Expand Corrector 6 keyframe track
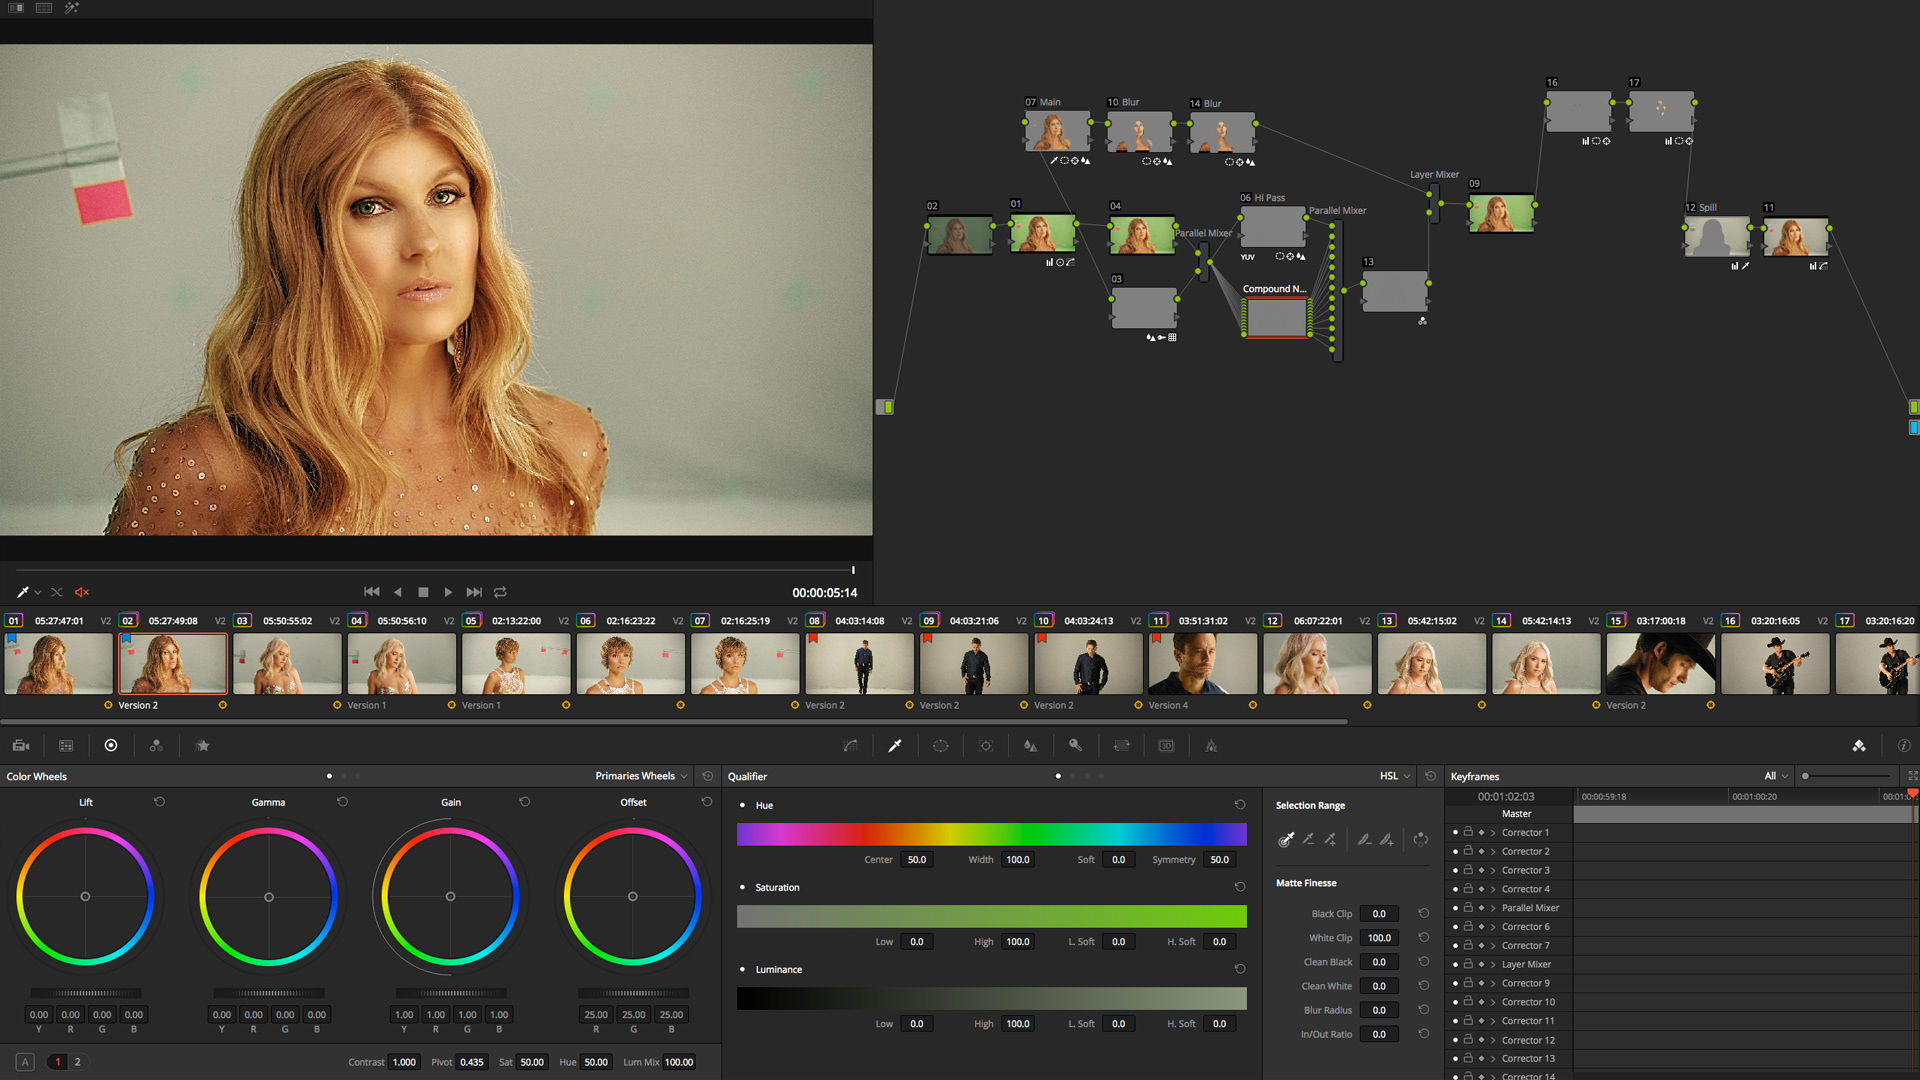The height and width of the screenshot is (1080, 1920). pyautogui.click(x=1493, y=927)
